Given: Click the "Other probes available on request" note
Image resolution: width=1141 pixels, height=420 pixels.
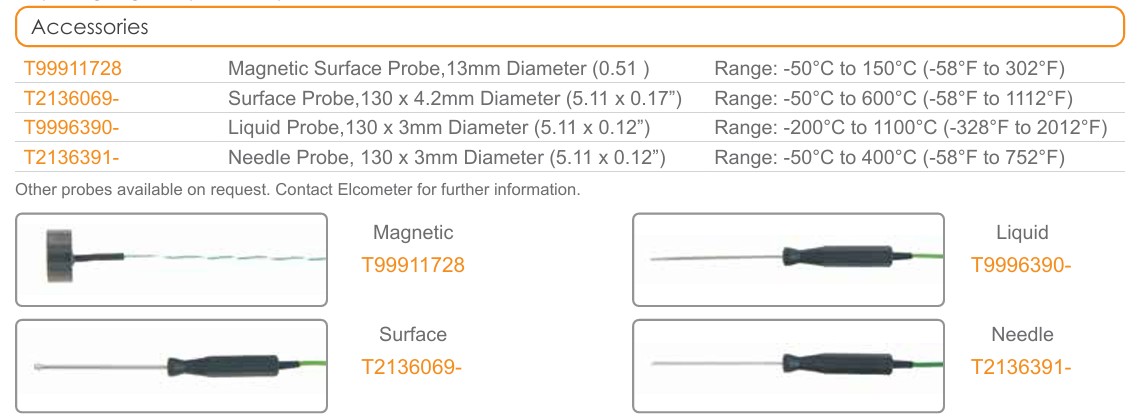Looking at the screenshot, I should click(298, 189).
